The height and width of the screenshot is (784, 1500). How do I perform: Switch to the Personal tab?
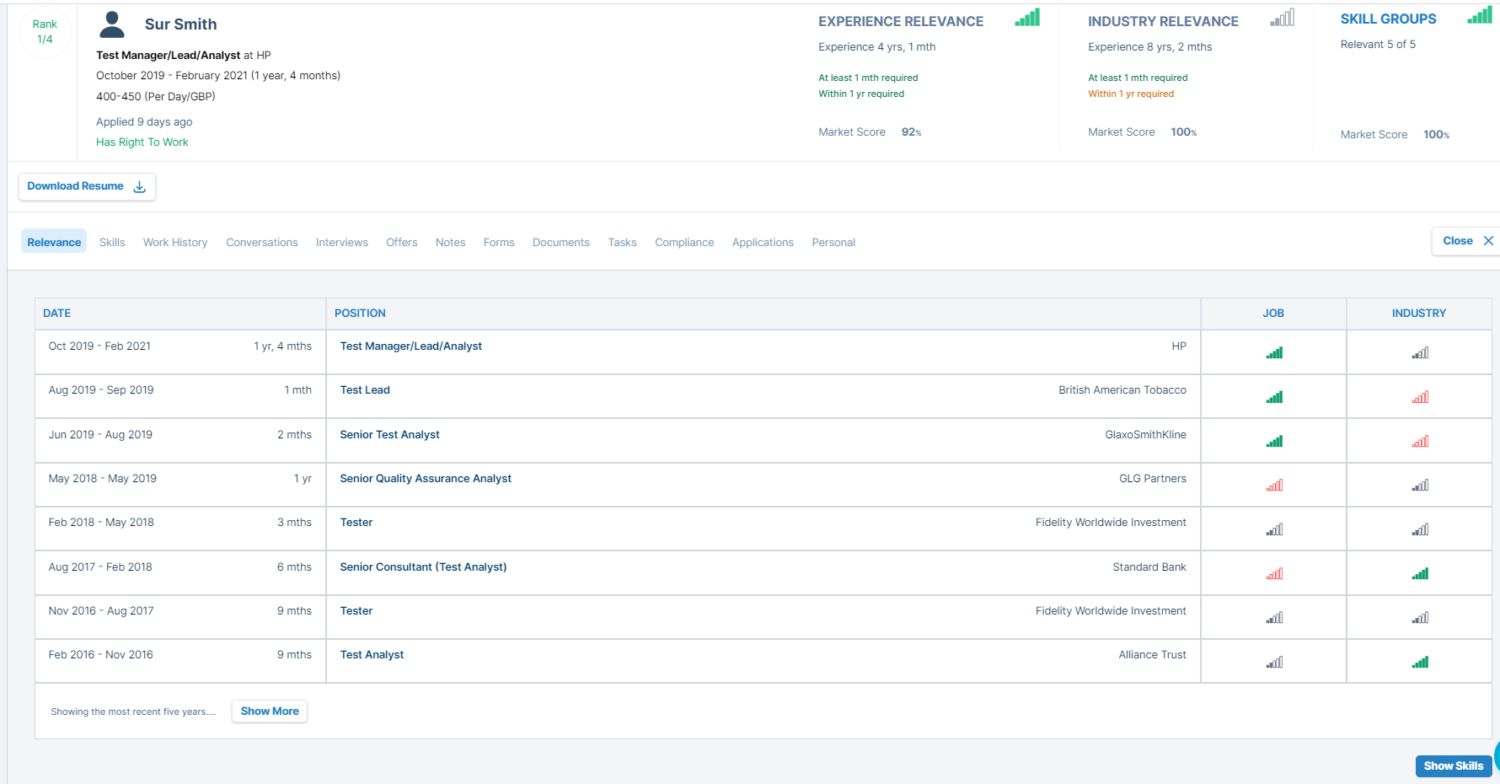pyautogui.click(x=833, y=242)
